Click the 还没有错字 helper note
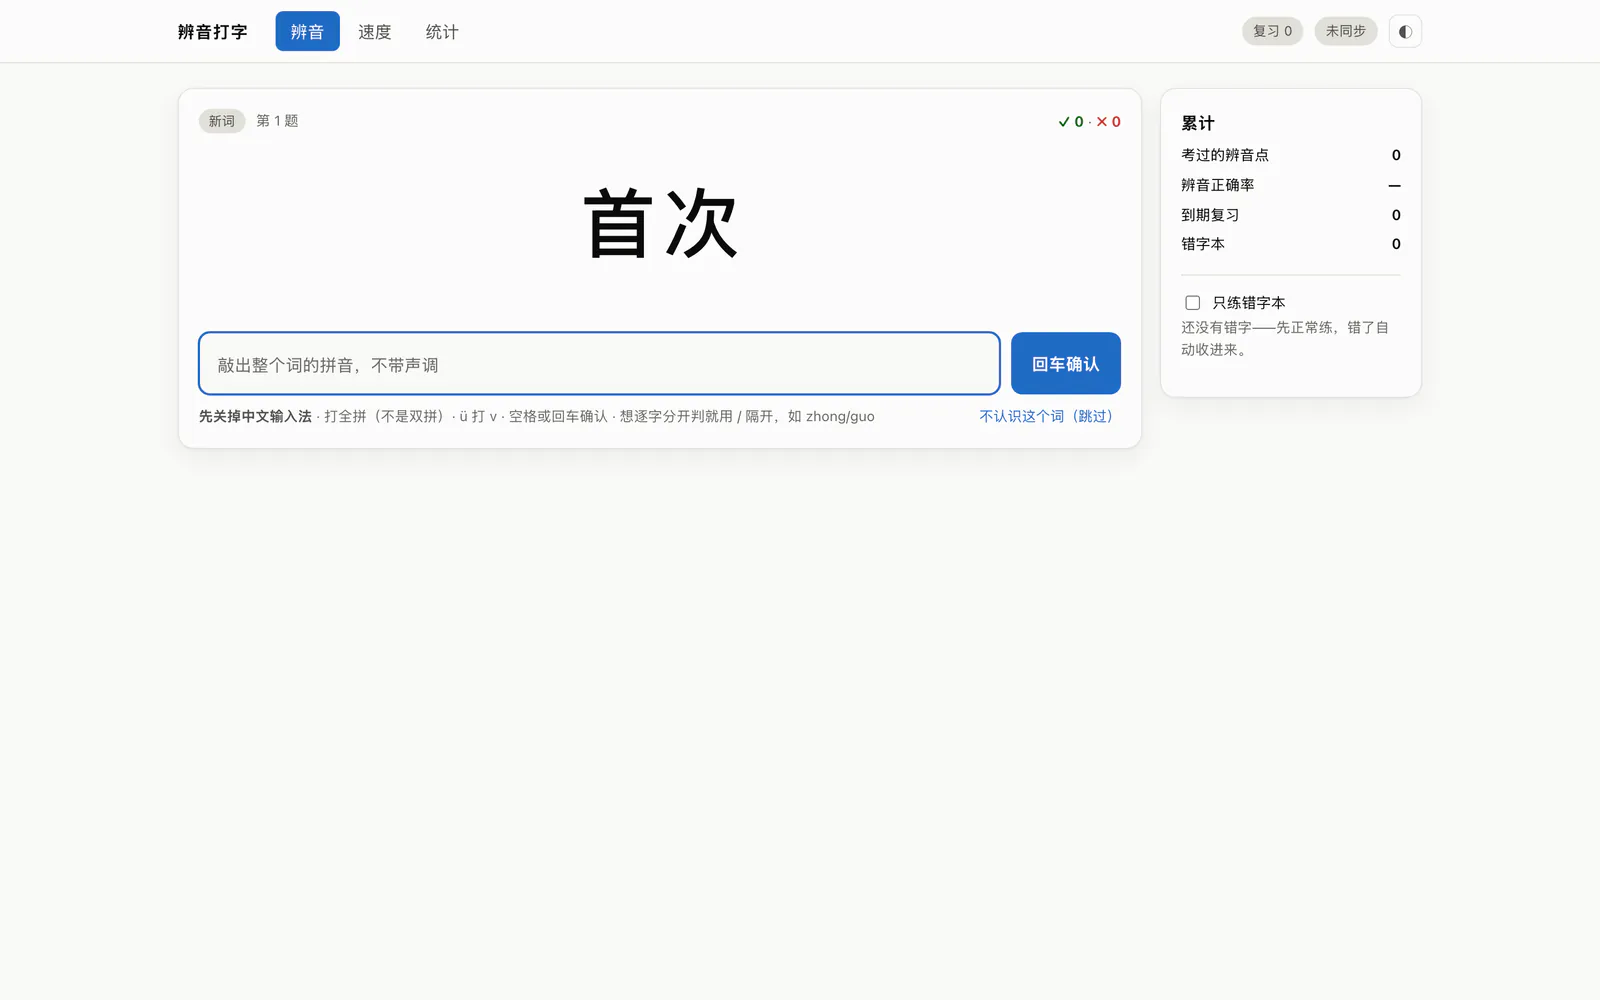Screen dimensions: 1600x1000 [x=1285, y=338]
